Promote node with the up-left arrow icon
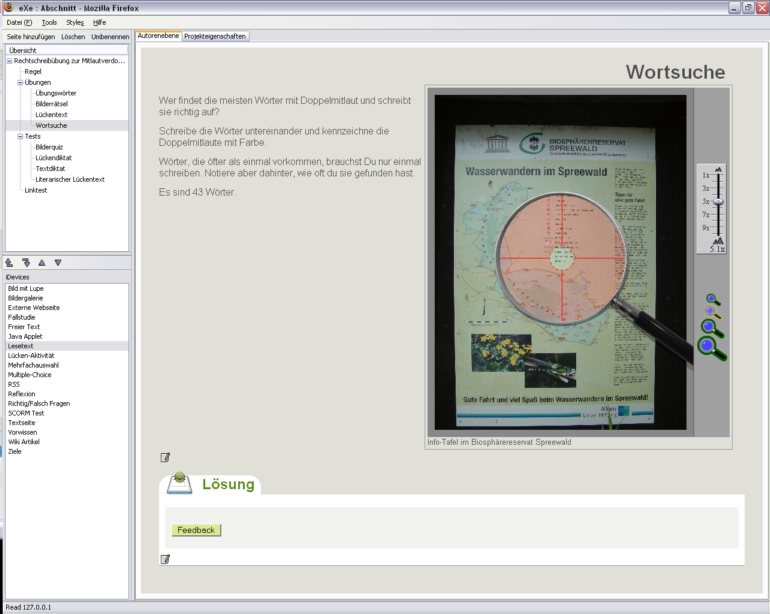The image size is (770, 614). [x=9, y=263]
